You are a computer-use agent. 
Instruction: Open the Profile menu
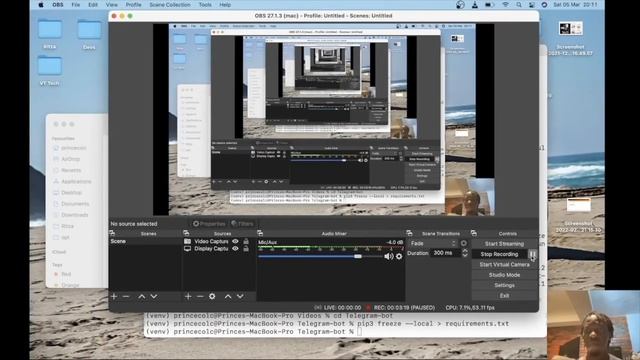(133, 5)
